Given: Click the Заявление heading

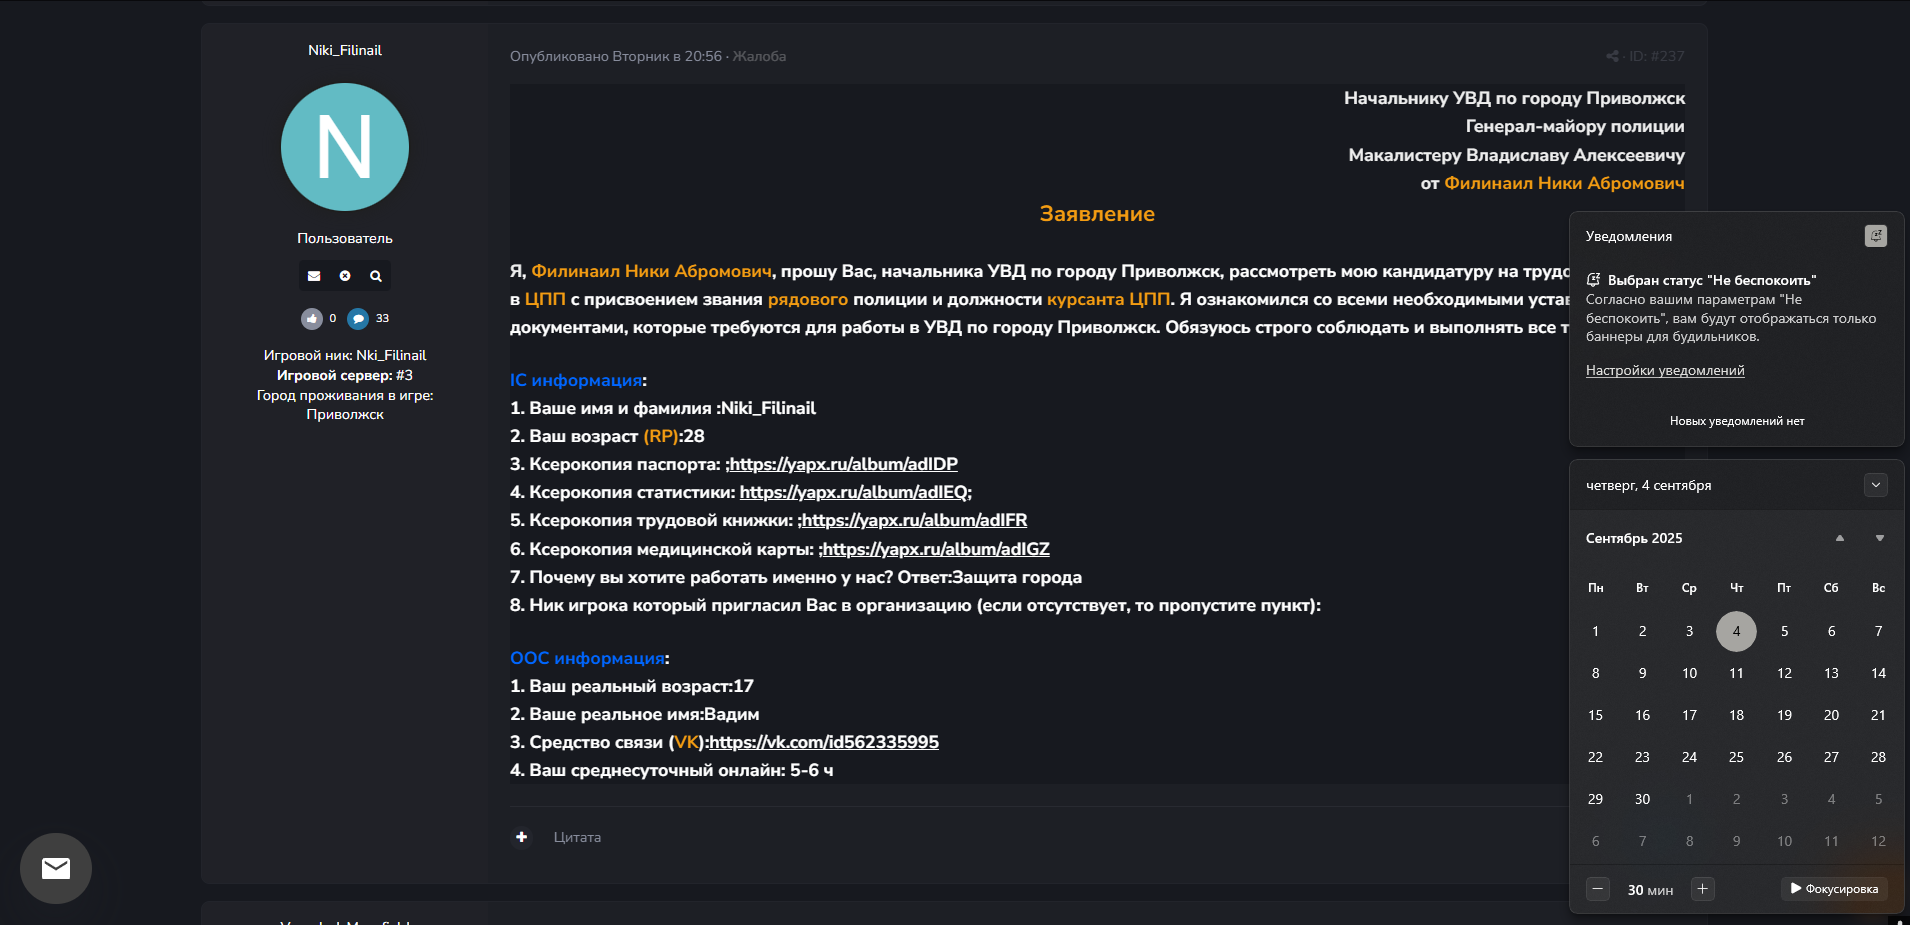Looking at the screenshot, I should pyautogui.click(x=1097, y=214).
